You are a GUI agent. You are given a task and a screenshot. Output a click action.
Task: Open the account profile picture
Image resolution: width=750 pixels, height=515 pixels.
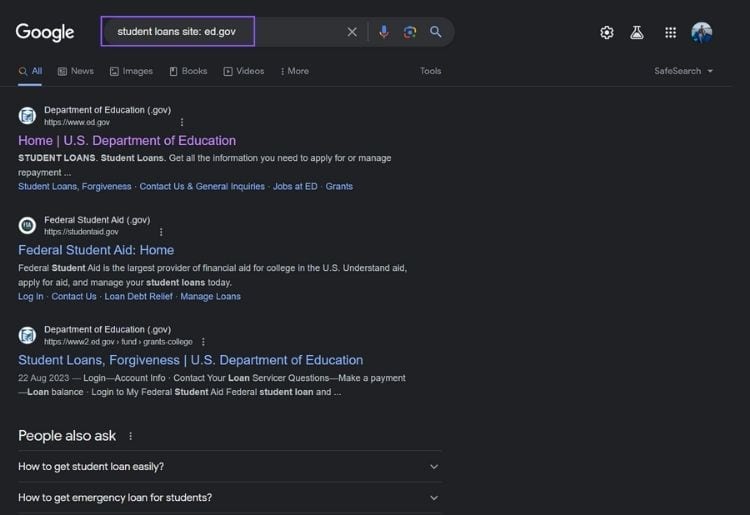(x=702, y=33)
